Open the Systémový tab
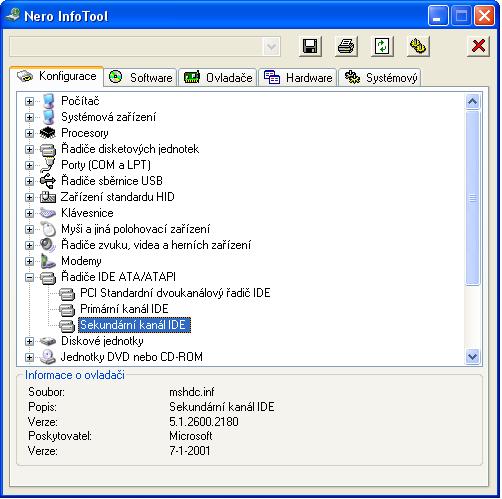Viewport: 502px width, 499px height. click(380, 78)
